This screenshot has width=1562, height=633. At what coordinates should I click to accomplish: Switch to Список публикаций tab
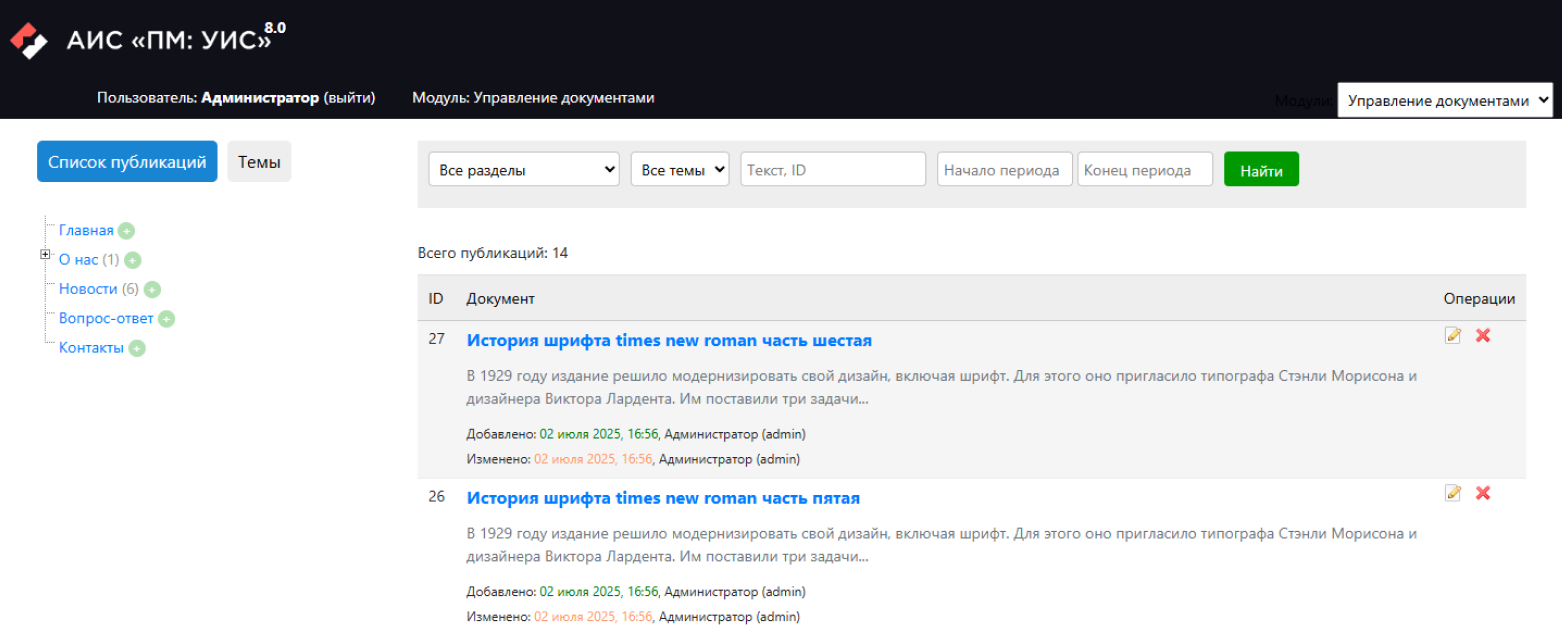[x=127, y=162]
